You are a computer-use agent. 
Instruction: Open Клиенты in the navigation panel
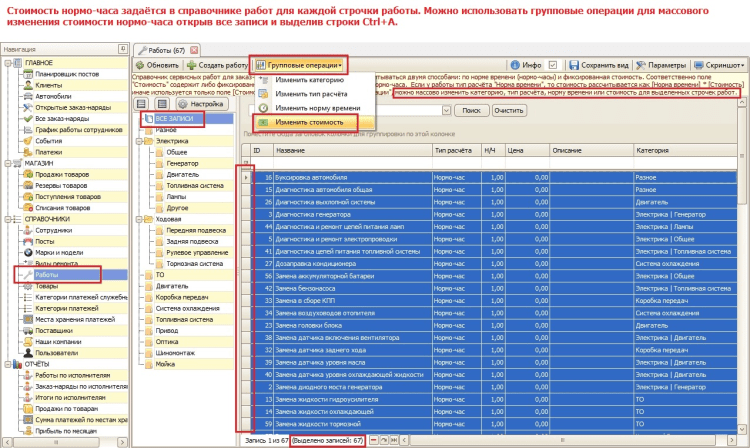pos(50,85)
